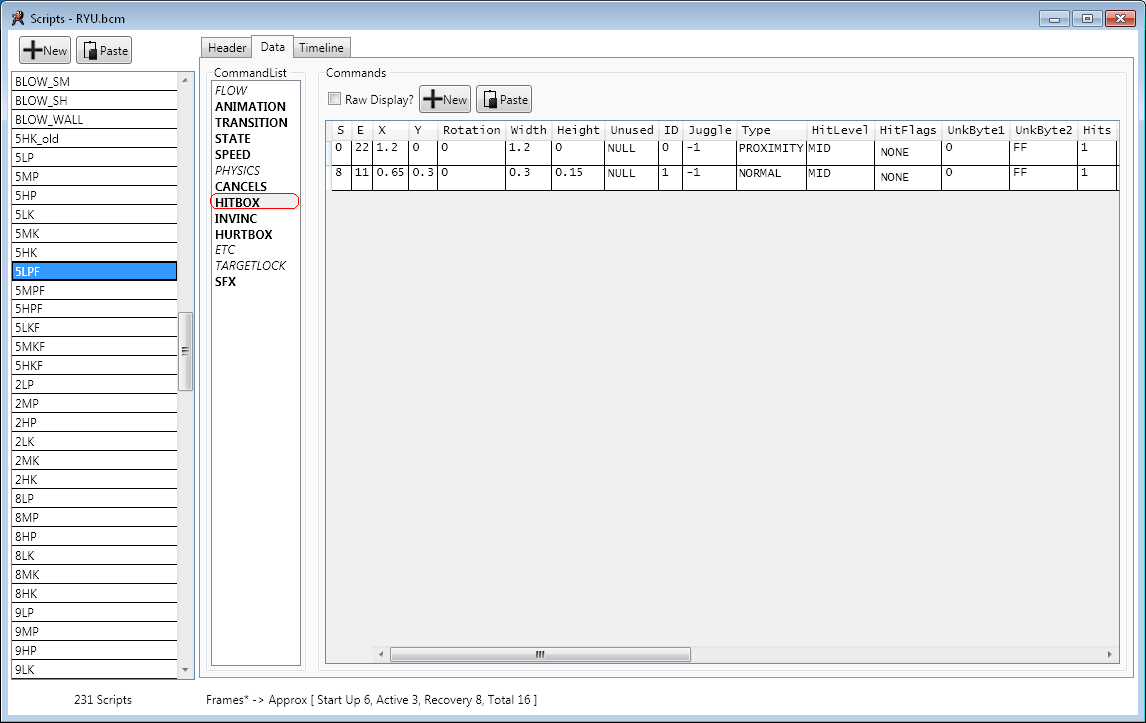1146x723 pixels.
Task: Click the Paste script button in left panel
Action: tap(105, 50)
